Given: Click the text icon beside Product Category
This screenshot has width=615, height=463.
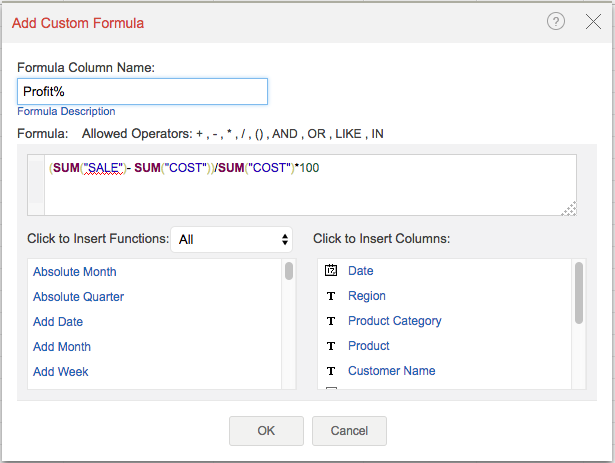Looking at the screenshot, I should coord(331,321).
